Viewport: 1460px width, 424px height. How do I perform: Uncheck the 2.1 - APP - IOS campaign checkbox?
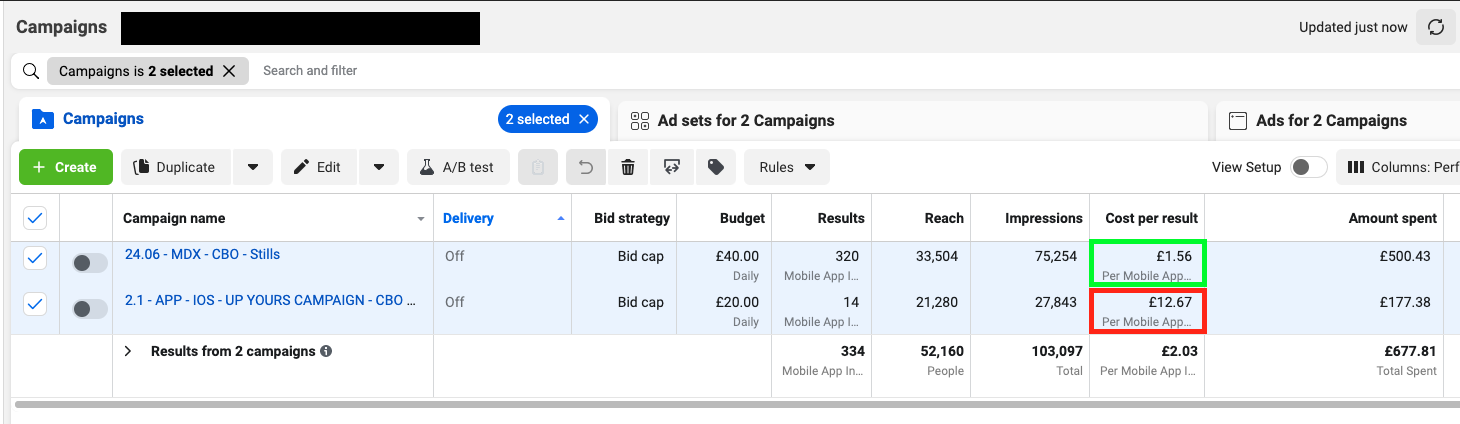click(x=35, y=305)
